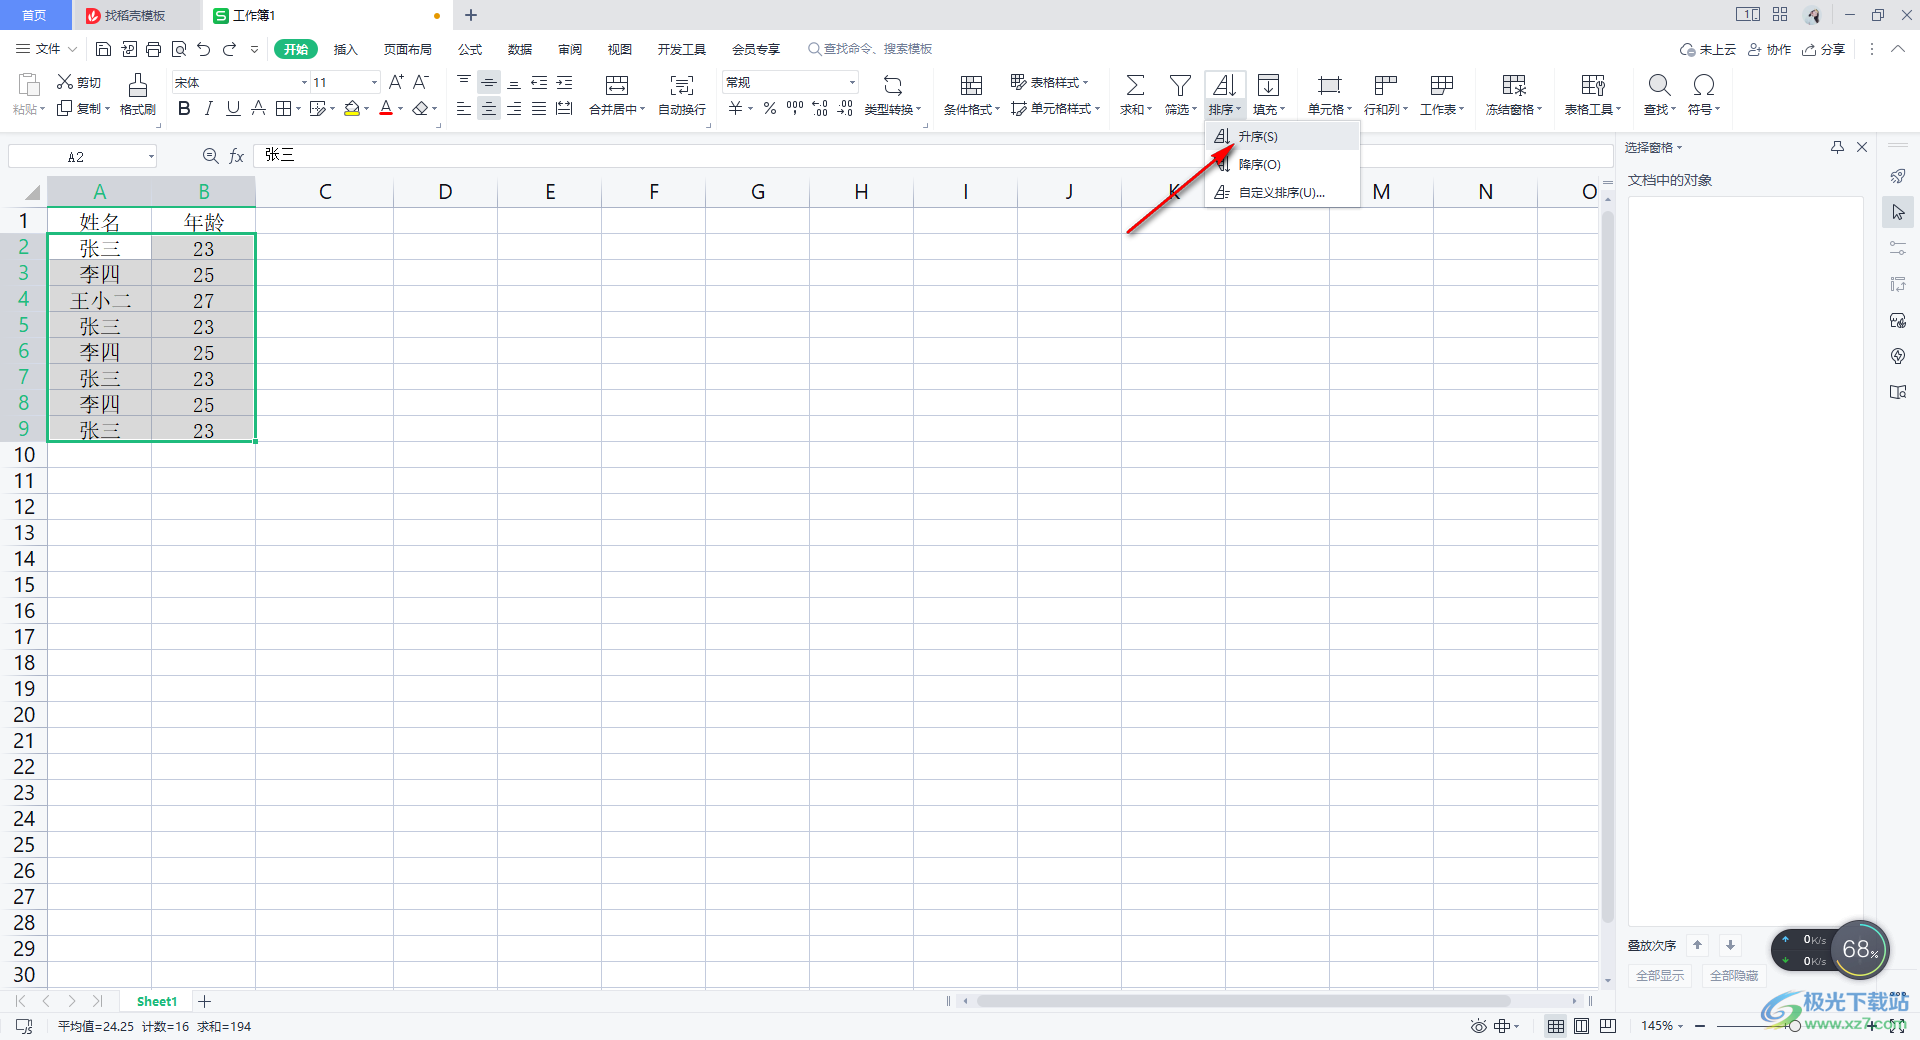Click the search commands input field
Screen dimensions: 1920x1040
click(871, 49)
